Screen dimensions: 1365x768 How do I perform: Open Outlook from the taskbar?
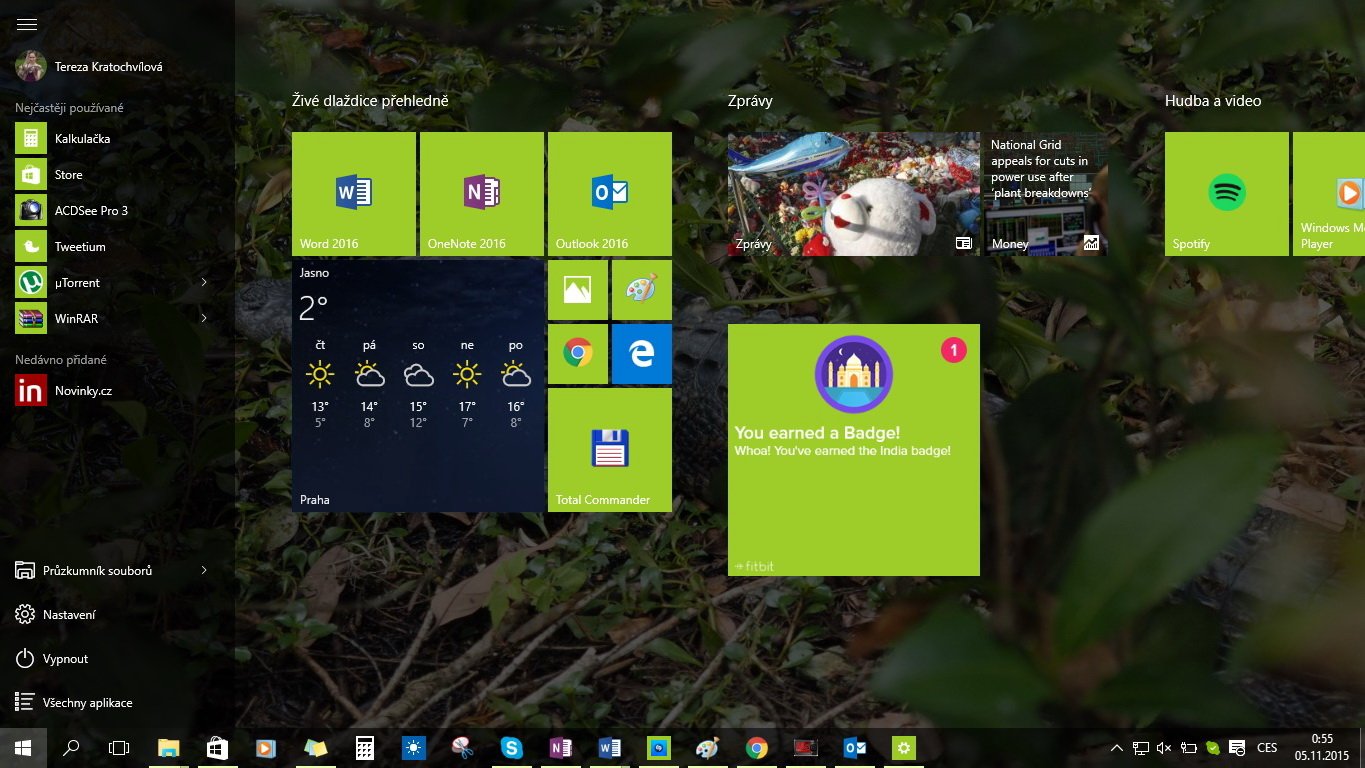click(x=855, y=748)
